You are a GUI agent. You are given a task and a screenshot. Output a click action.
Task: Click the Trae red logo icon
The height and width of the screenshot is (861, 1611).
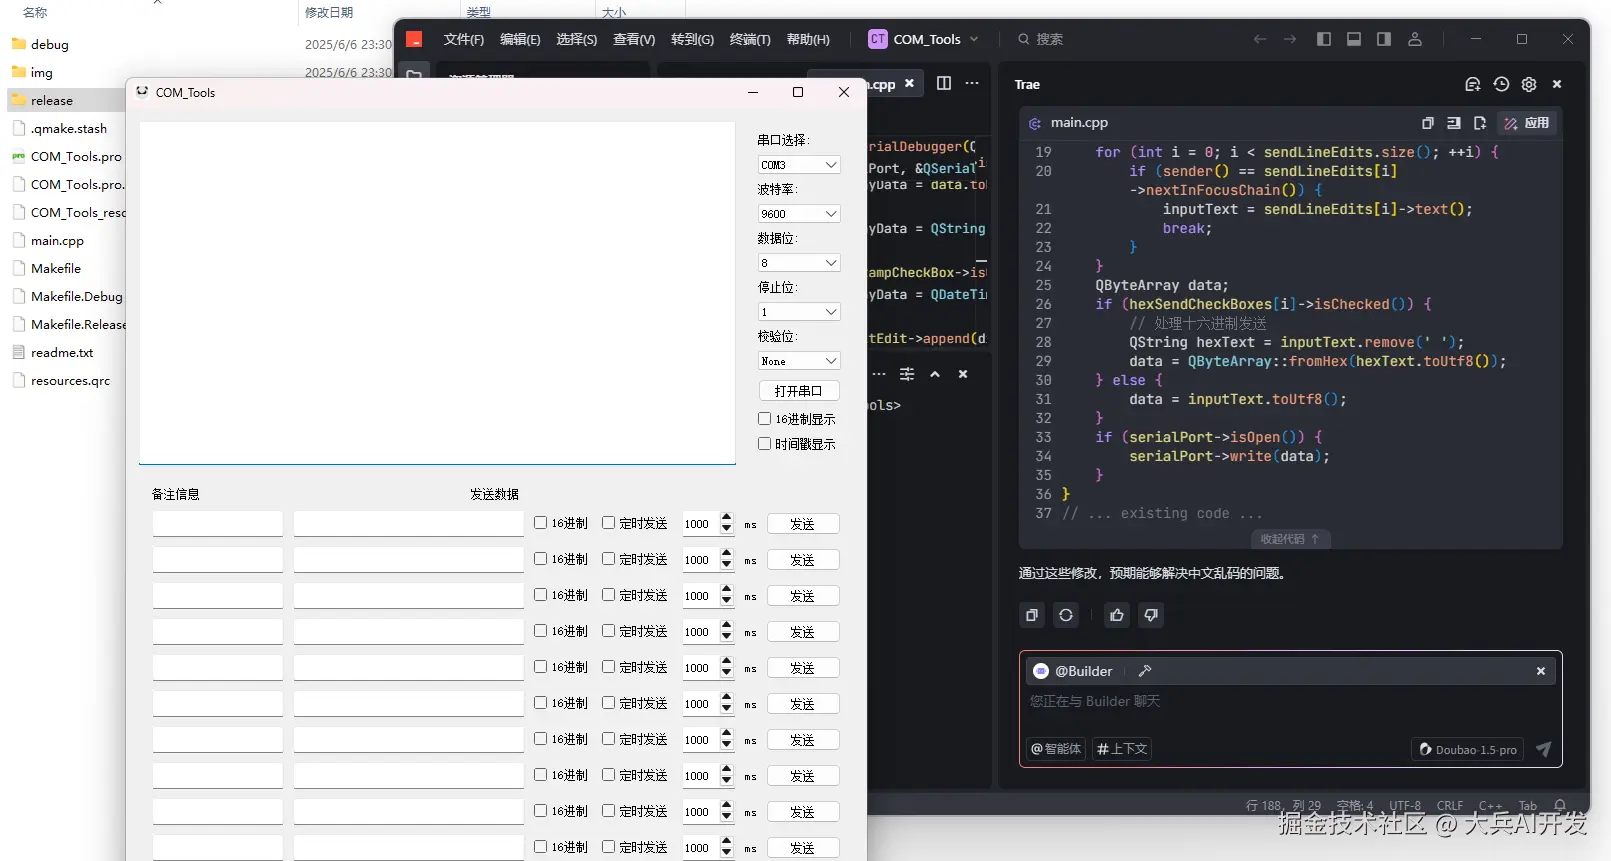(x=414, y=39)
